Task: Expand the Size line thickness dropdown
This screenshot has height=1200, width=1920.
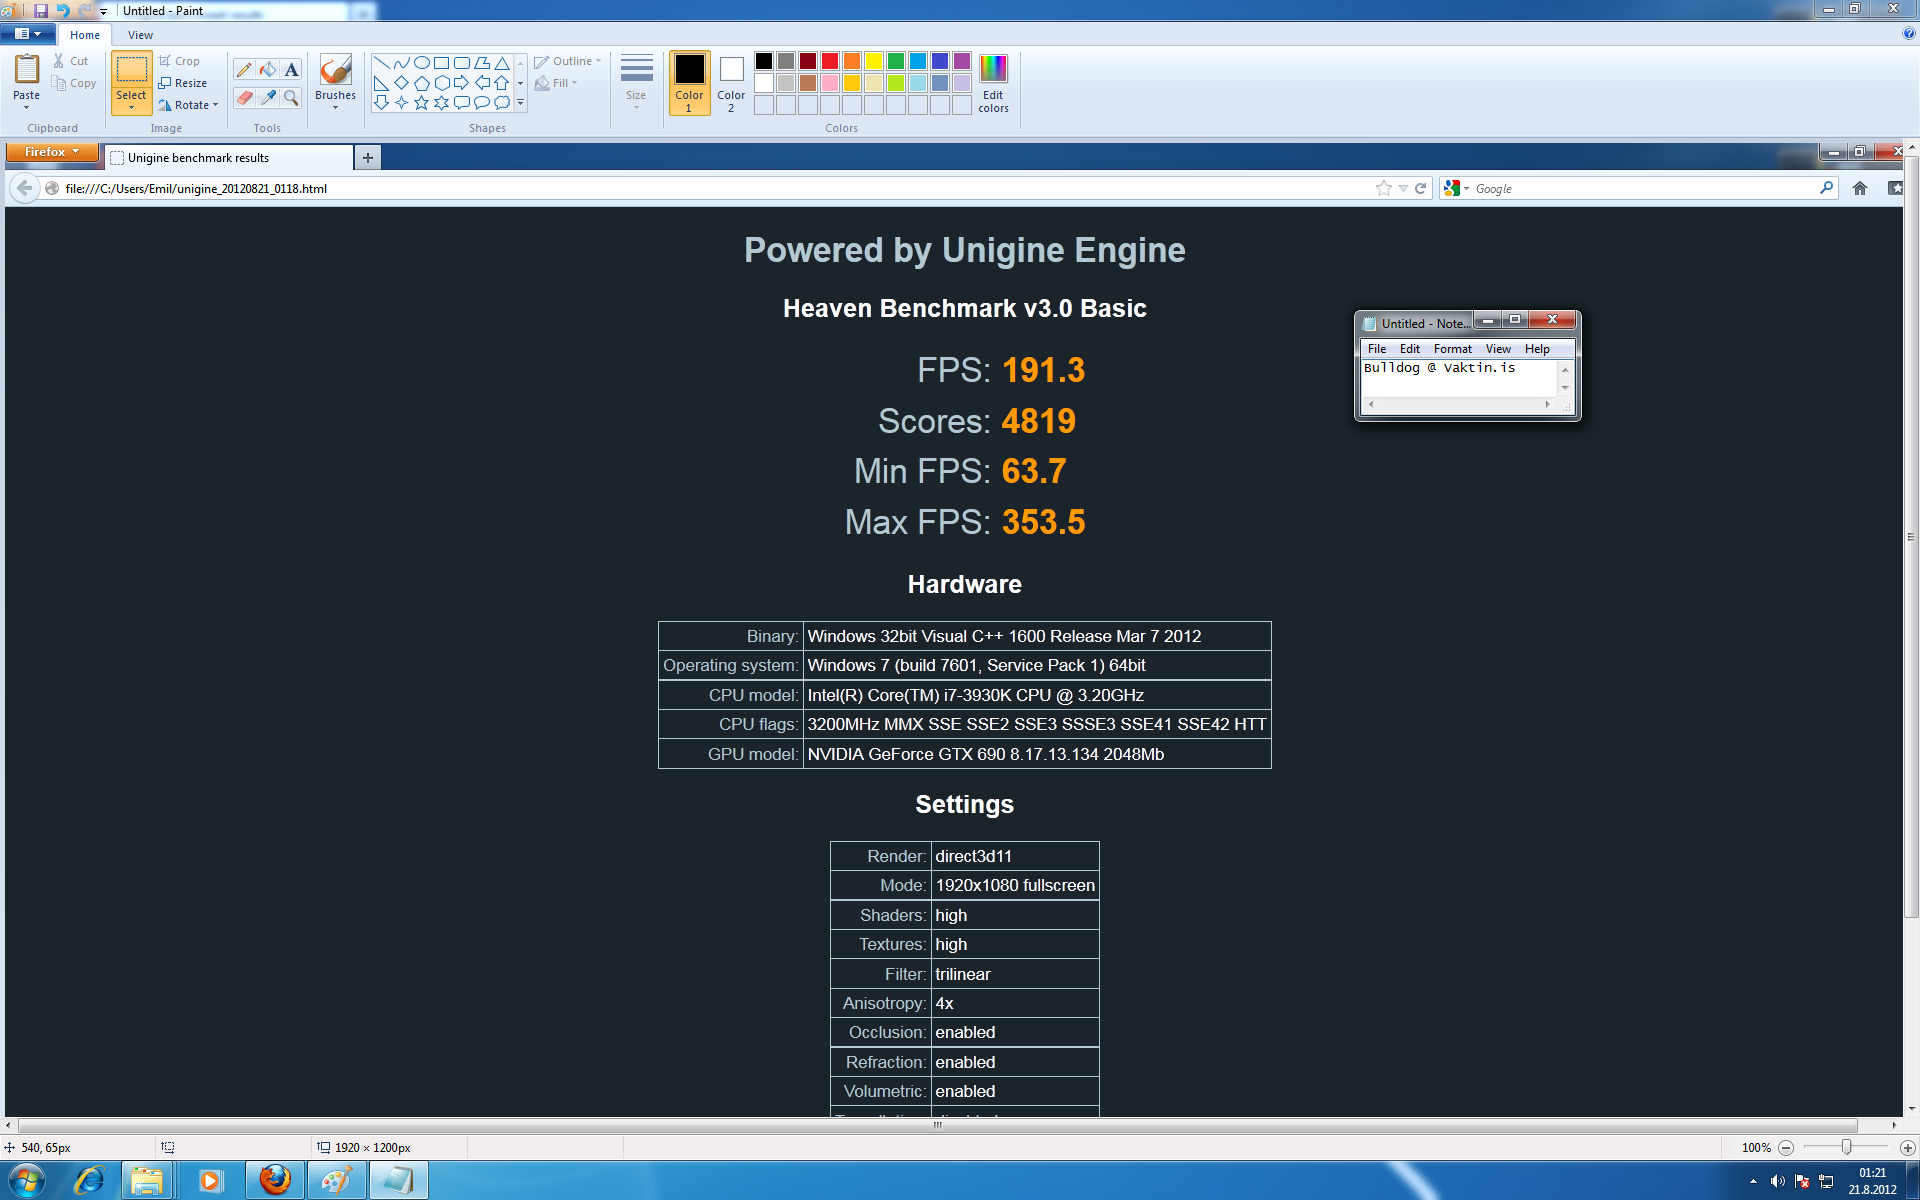Action: click(x=636, y=82)
